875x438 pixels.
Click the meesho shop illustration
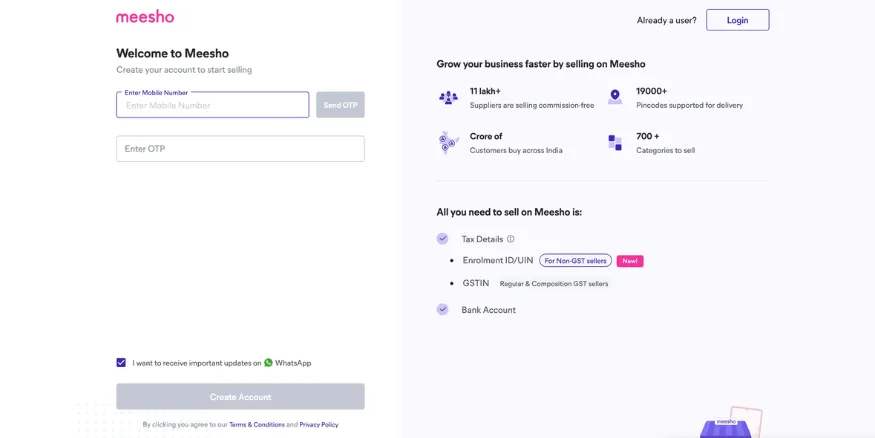pos(731,423)
